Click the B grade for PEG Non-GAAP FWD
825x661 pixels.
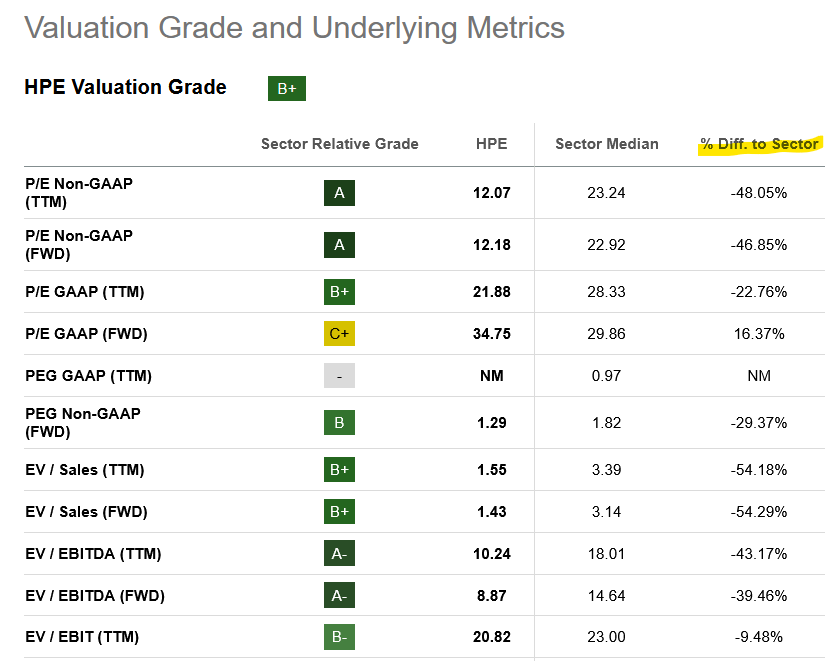pyautogui.click(x=339, y=422)
